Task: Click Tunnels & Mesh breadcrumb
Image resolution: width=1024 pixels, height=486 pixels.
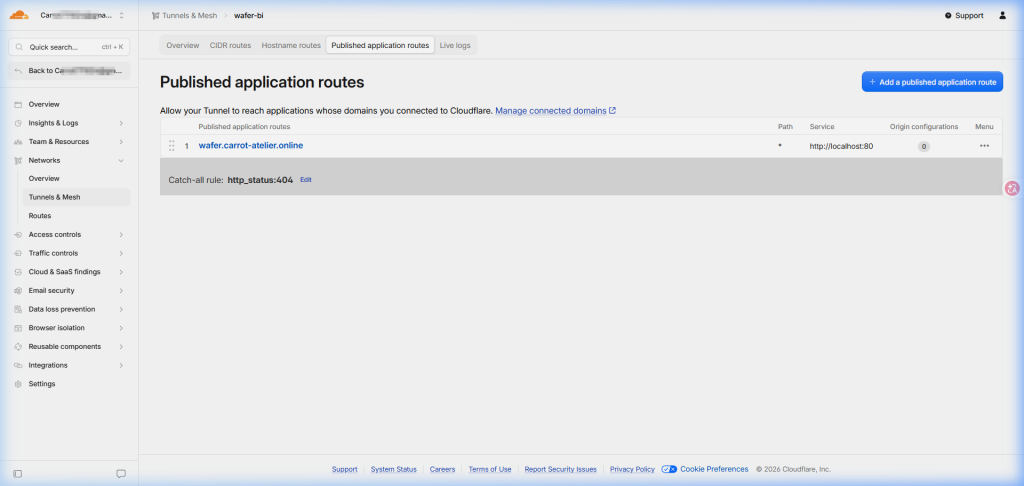Action: point(189,15)
